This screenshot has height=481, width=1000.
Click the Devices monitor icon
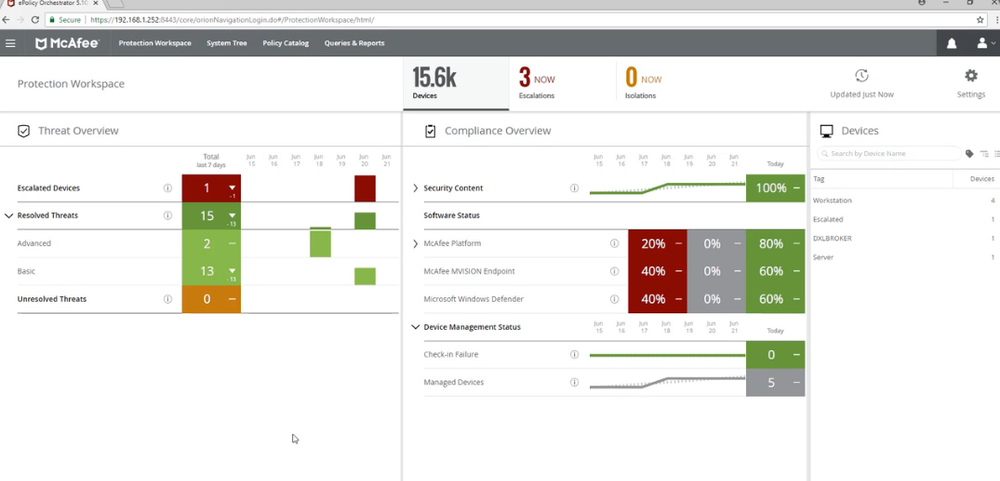pos(827,131)
